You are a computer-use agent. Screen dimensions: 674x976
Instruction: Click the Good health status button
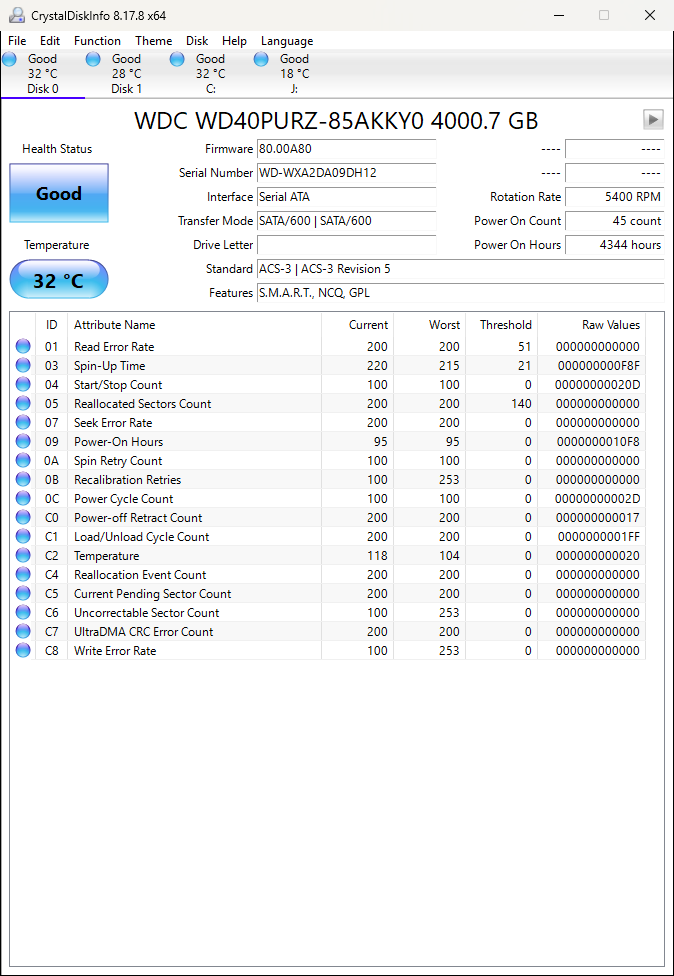click(x=59, y=193)
